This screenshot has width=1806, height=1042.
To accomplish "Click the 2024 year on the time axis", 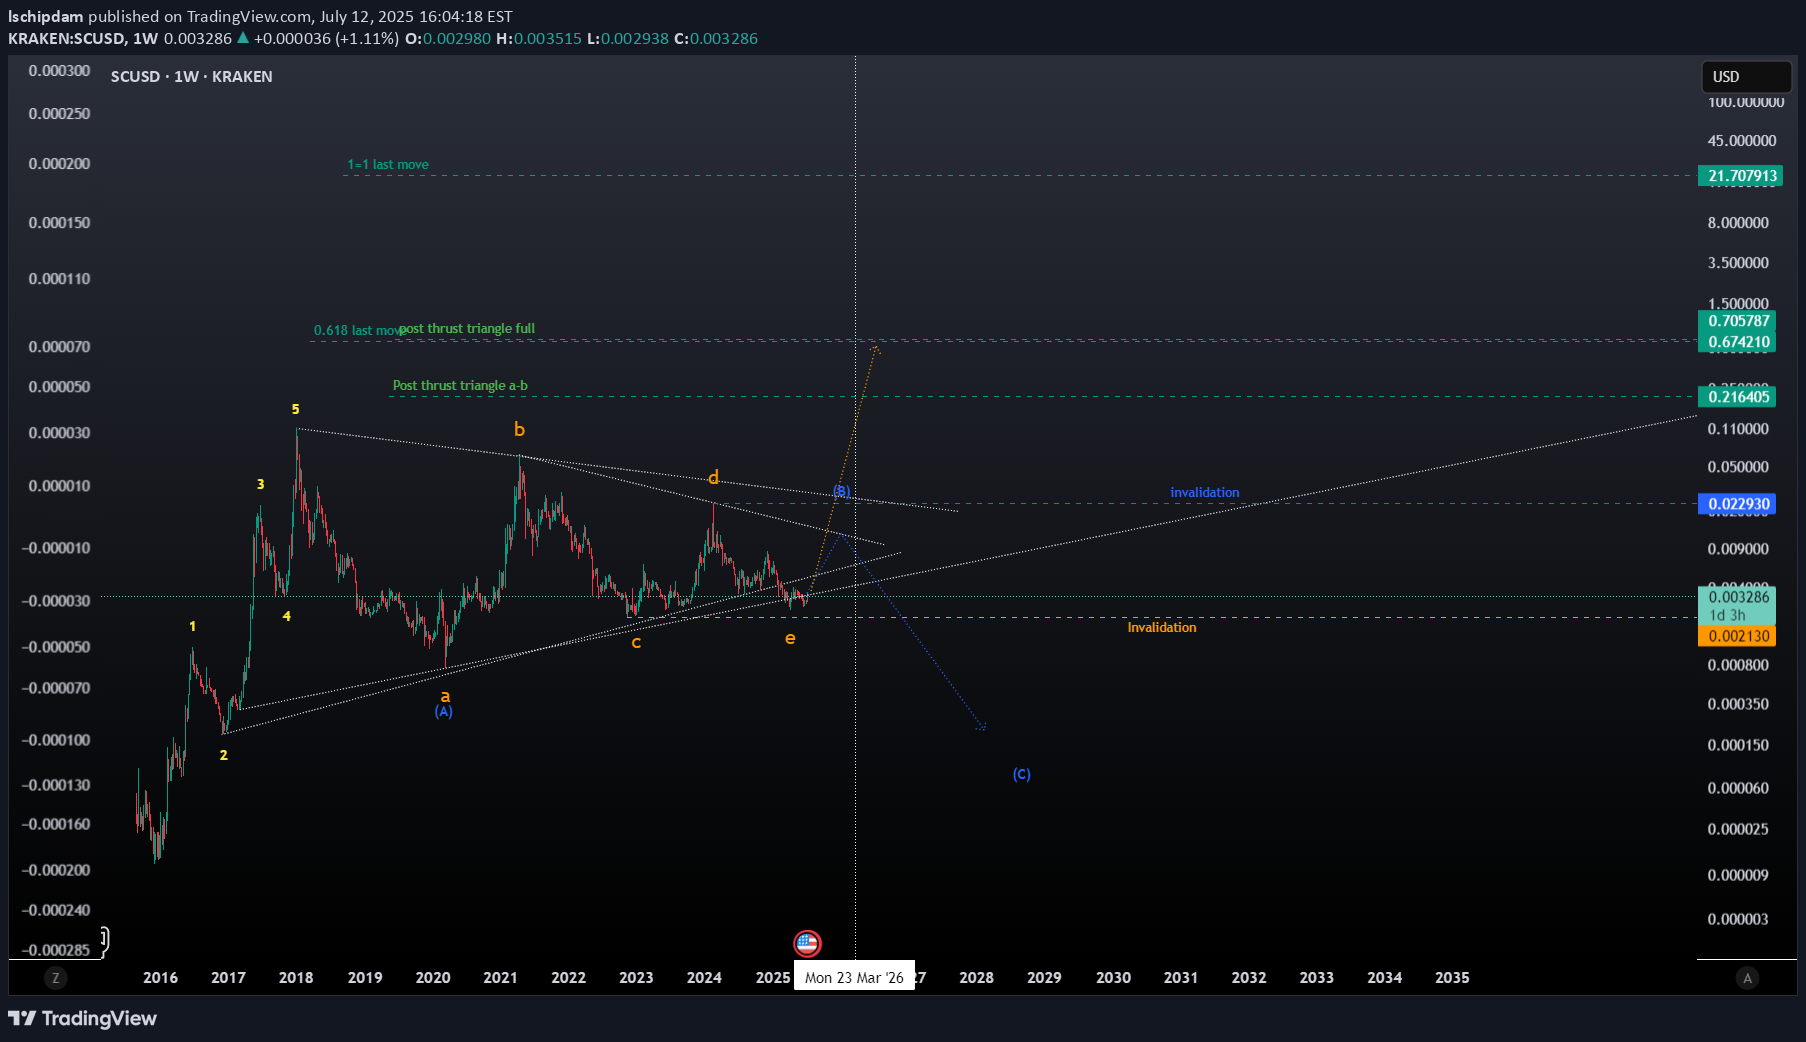I will (704, 978).
